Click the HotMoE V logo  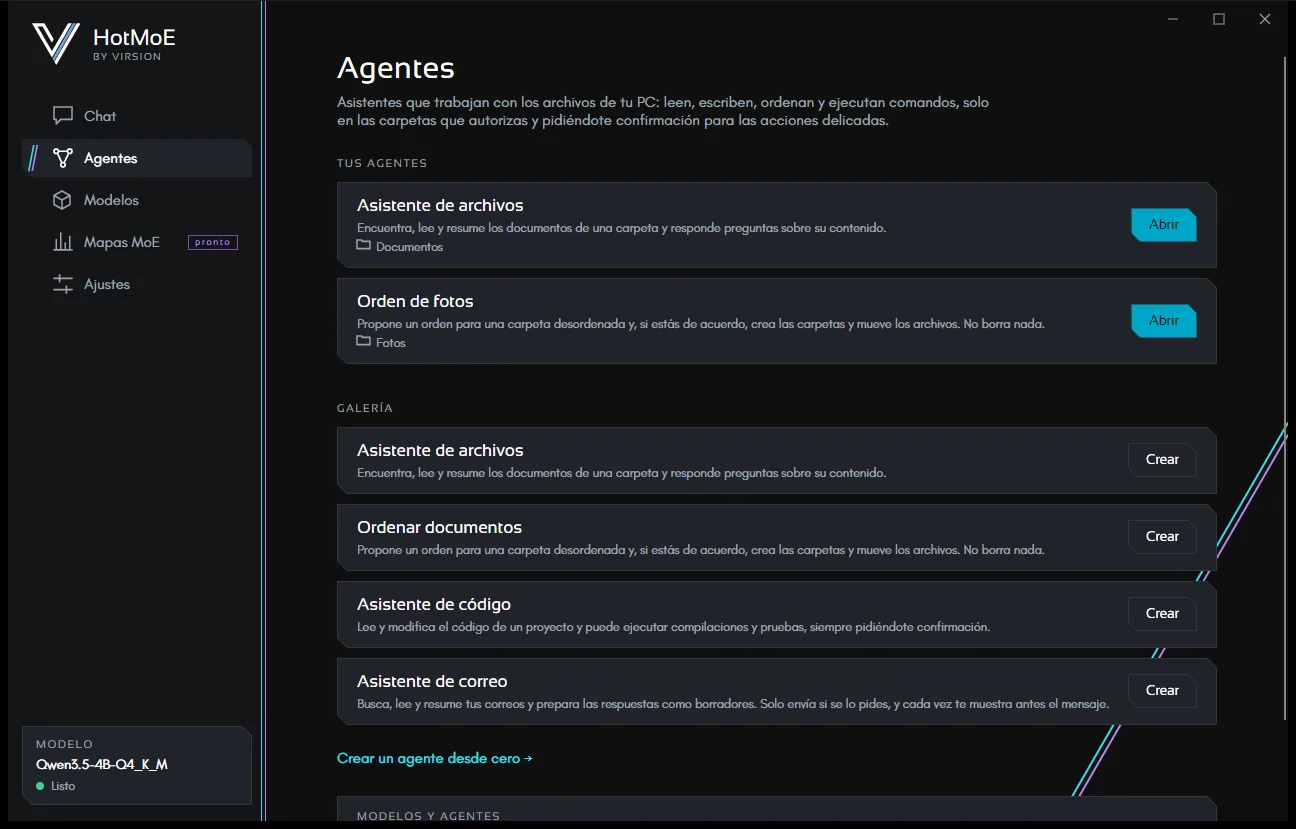[56, 44]
